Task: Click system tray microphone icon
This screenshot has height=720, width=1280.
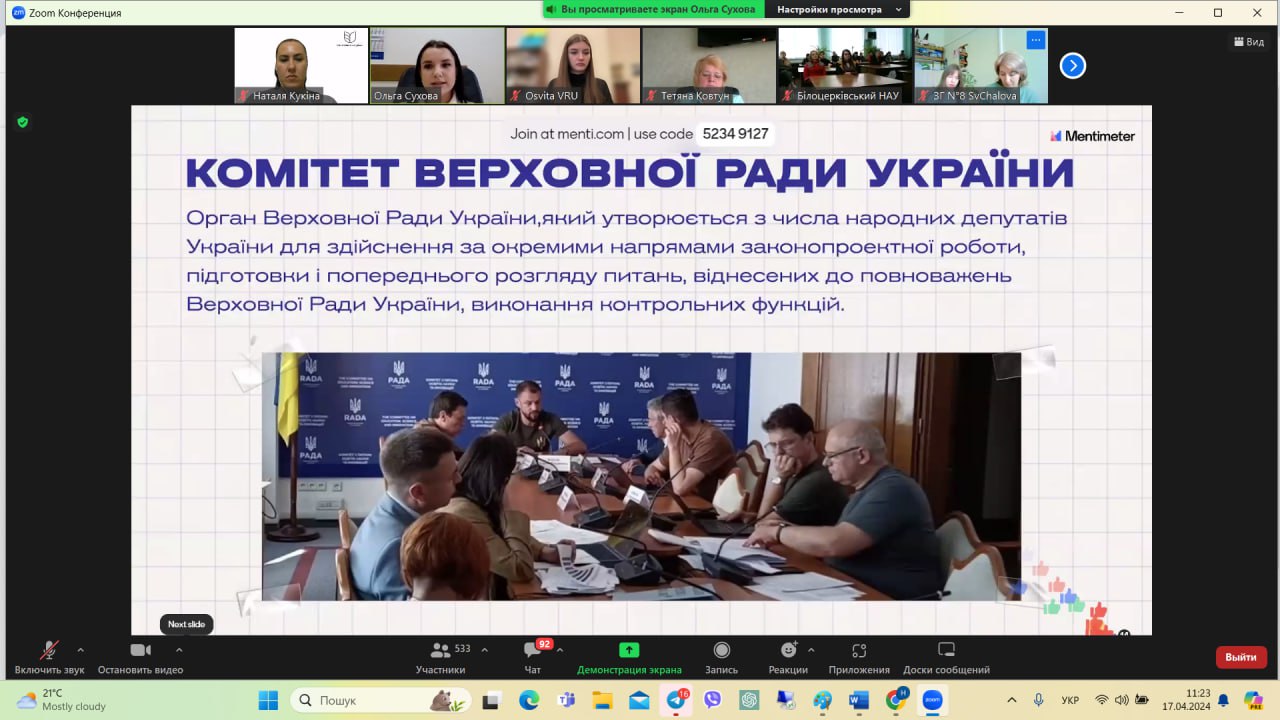Action: (1039, 700)
